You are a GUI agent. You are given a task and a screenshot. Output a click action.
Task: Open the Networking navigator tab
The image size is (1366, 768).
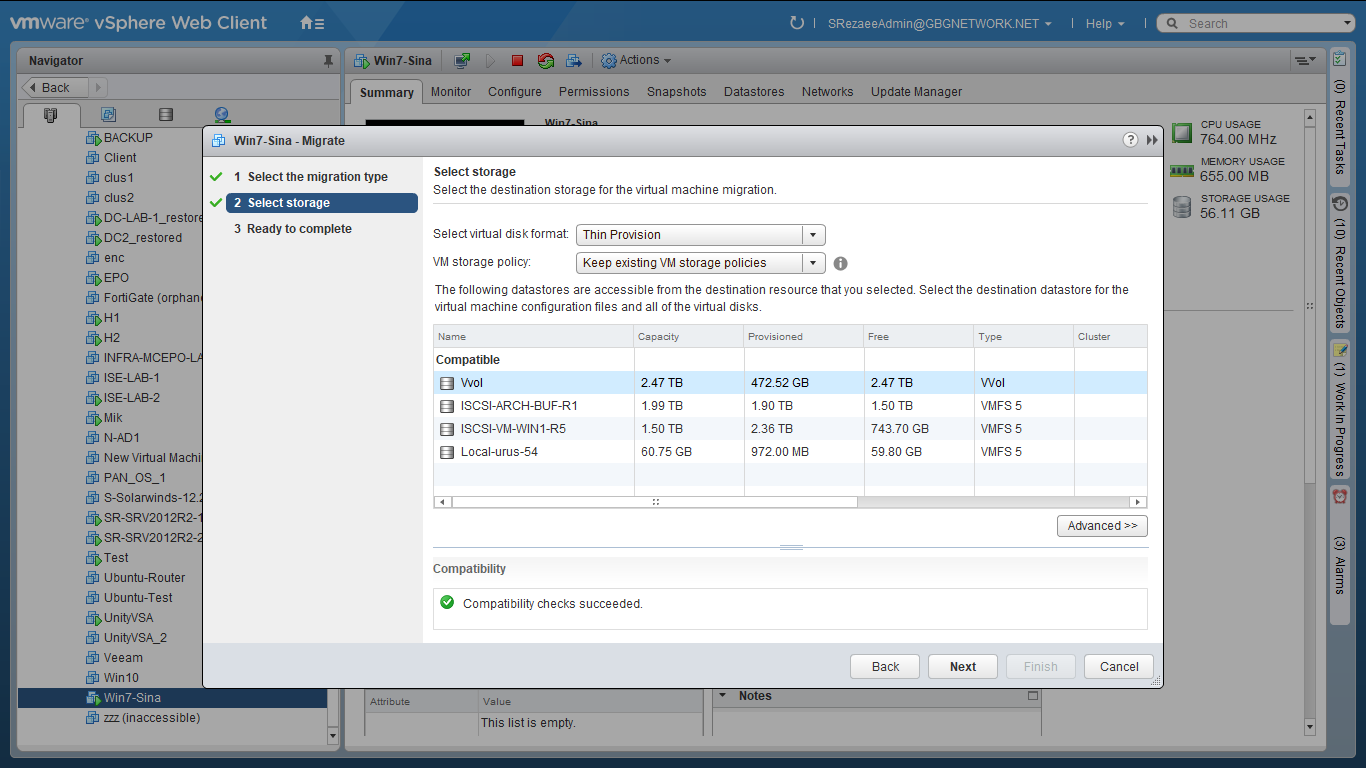click(x=222, y=115)
